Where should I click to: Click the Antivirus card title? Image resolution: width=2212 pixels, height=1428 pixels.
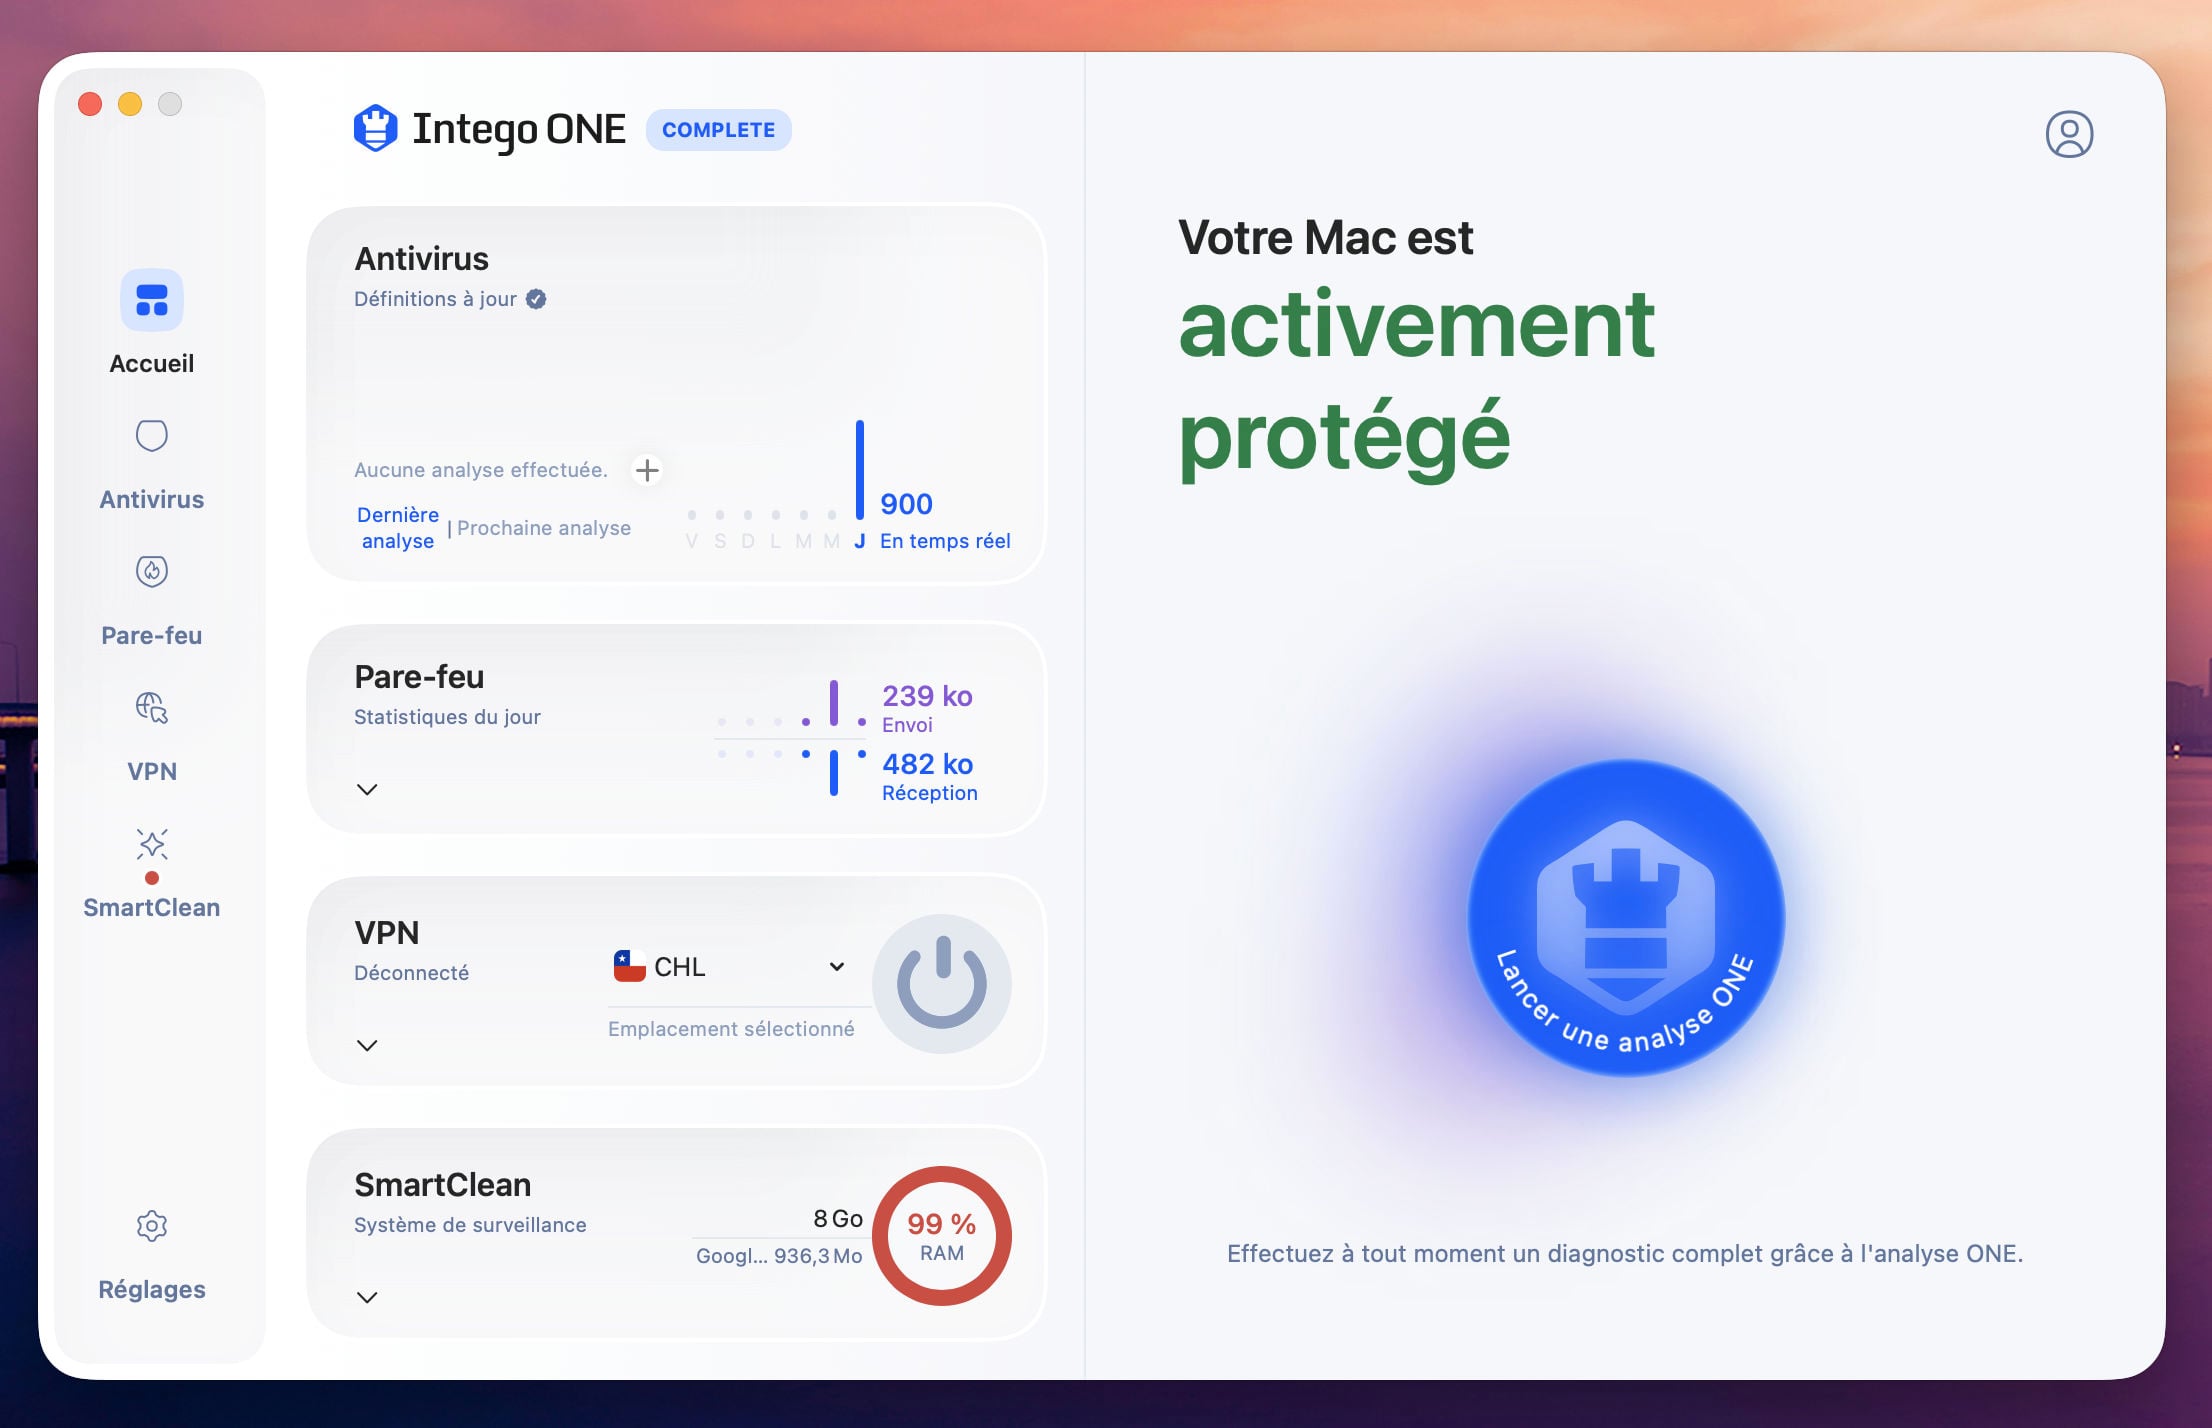tap(422, 259)
